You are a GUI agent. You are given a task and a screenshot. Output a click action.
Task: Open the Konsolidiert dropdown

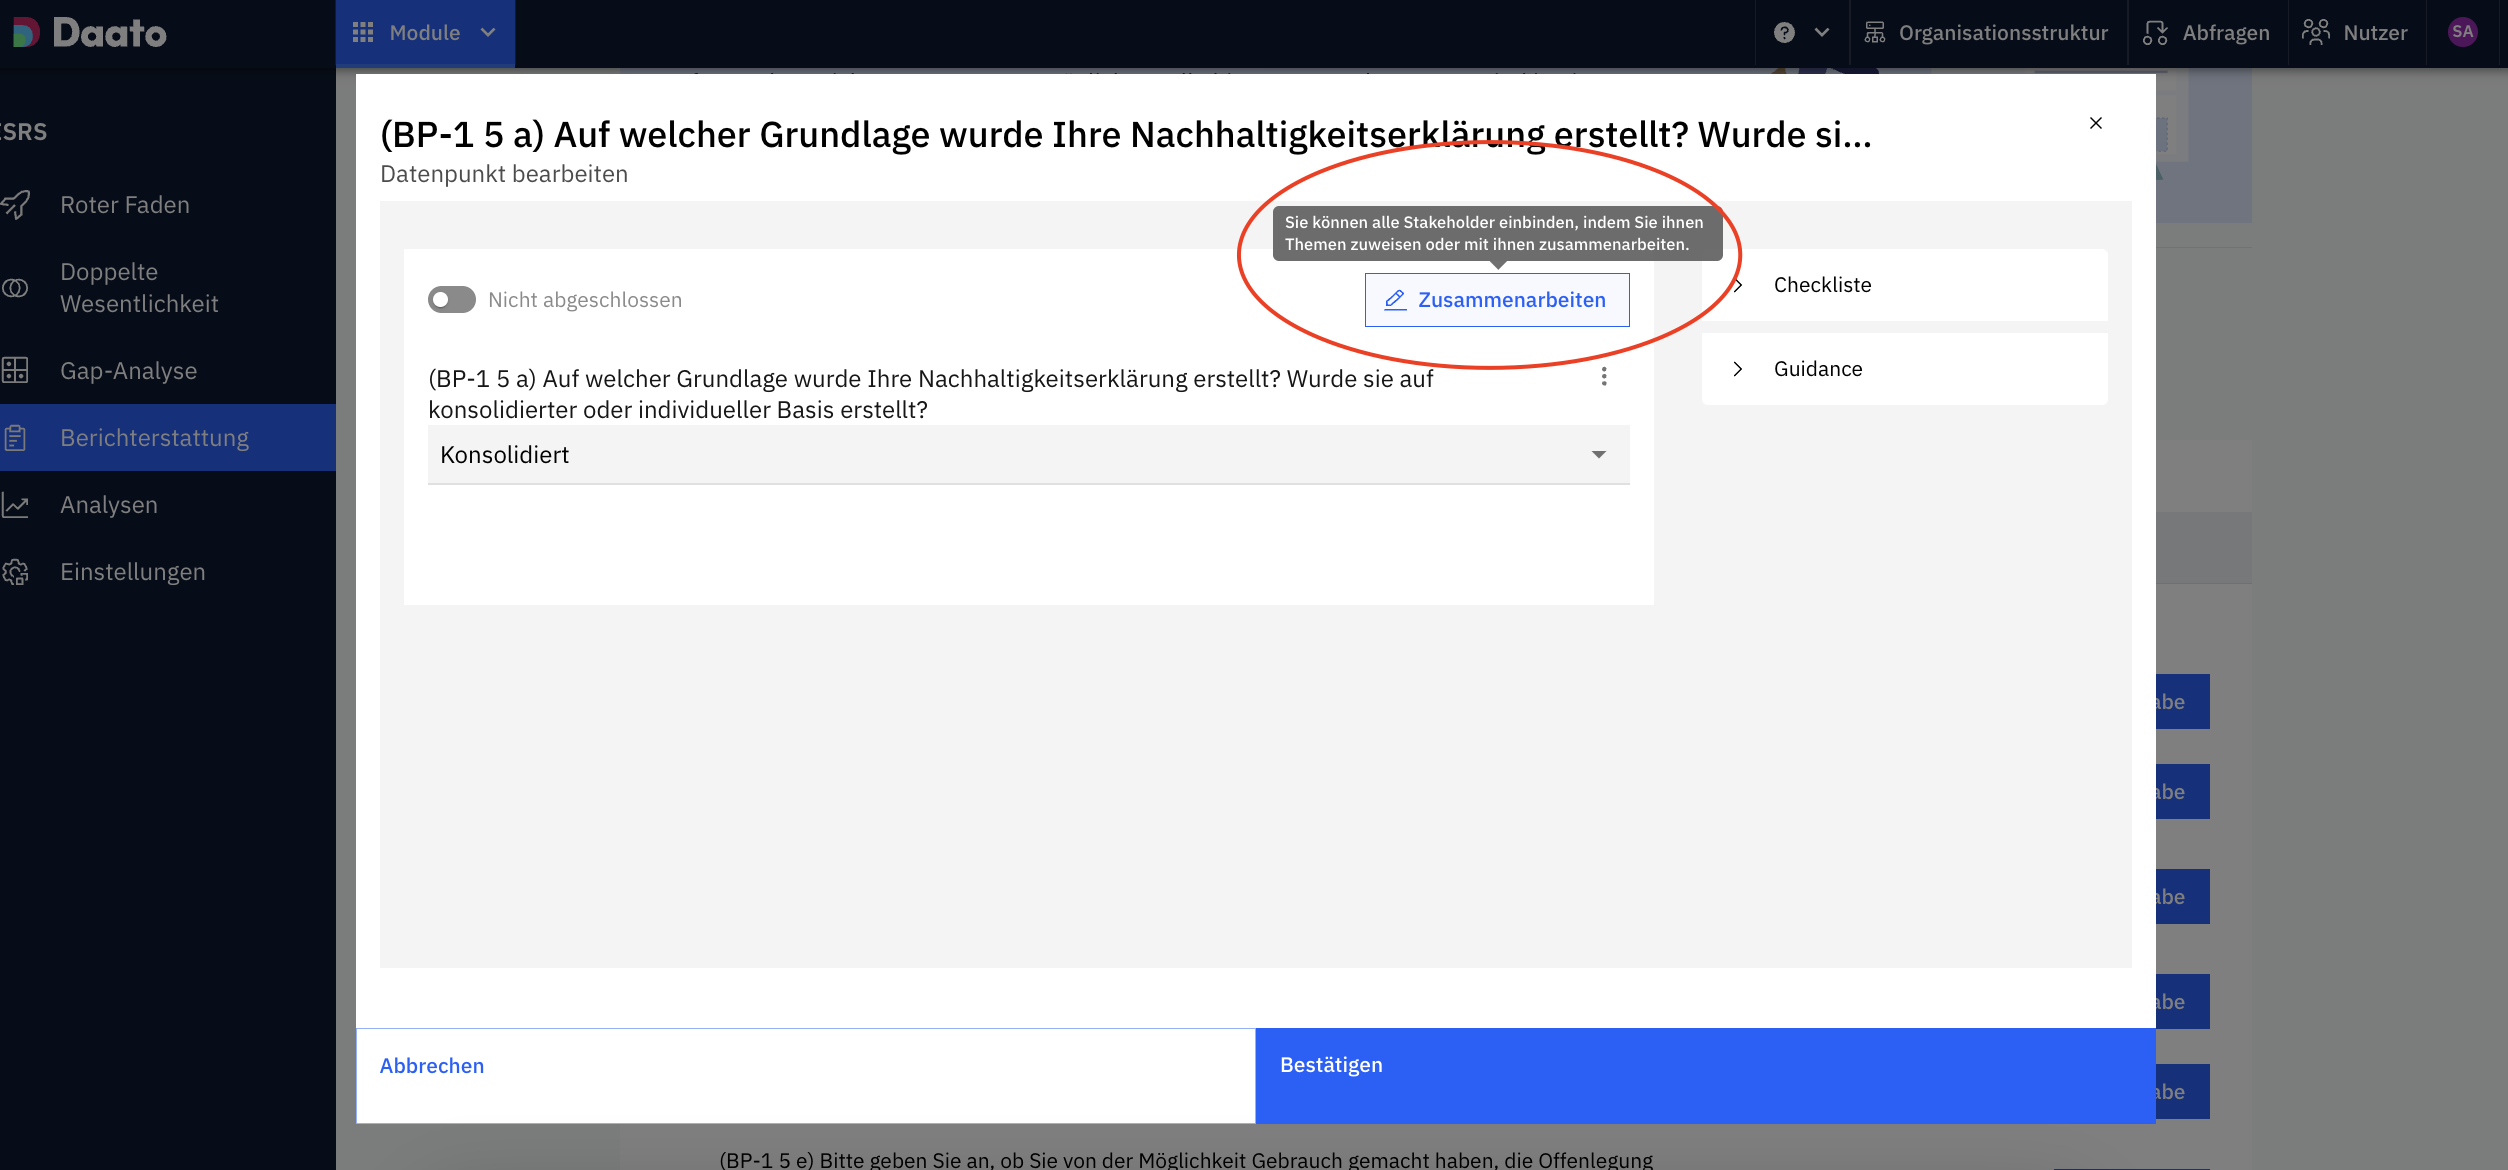click(1028, 455)
